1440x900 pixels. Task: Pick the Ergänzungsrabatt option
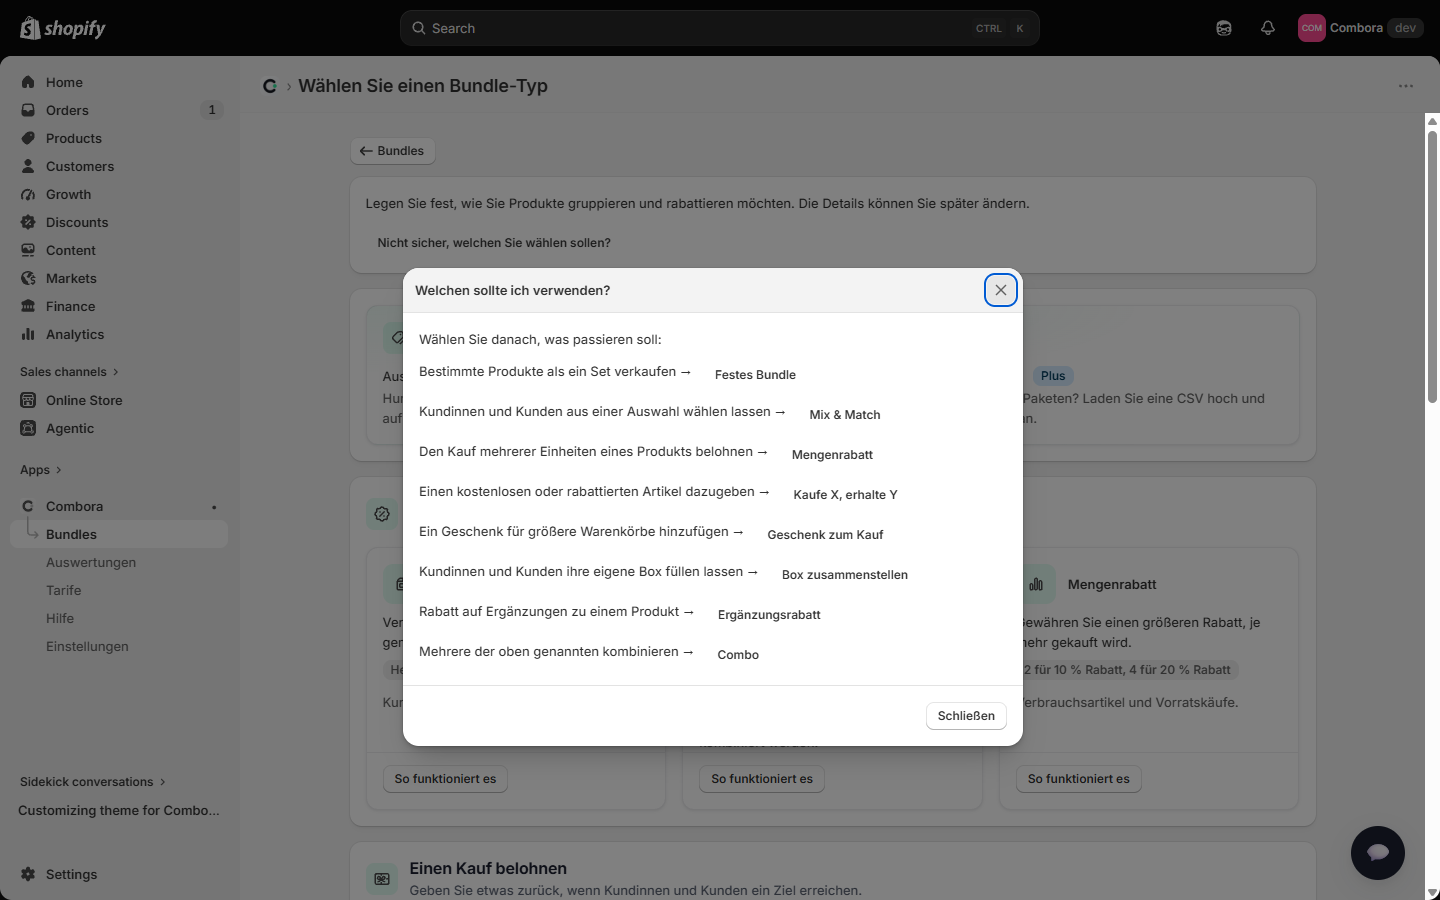(769, 615)
